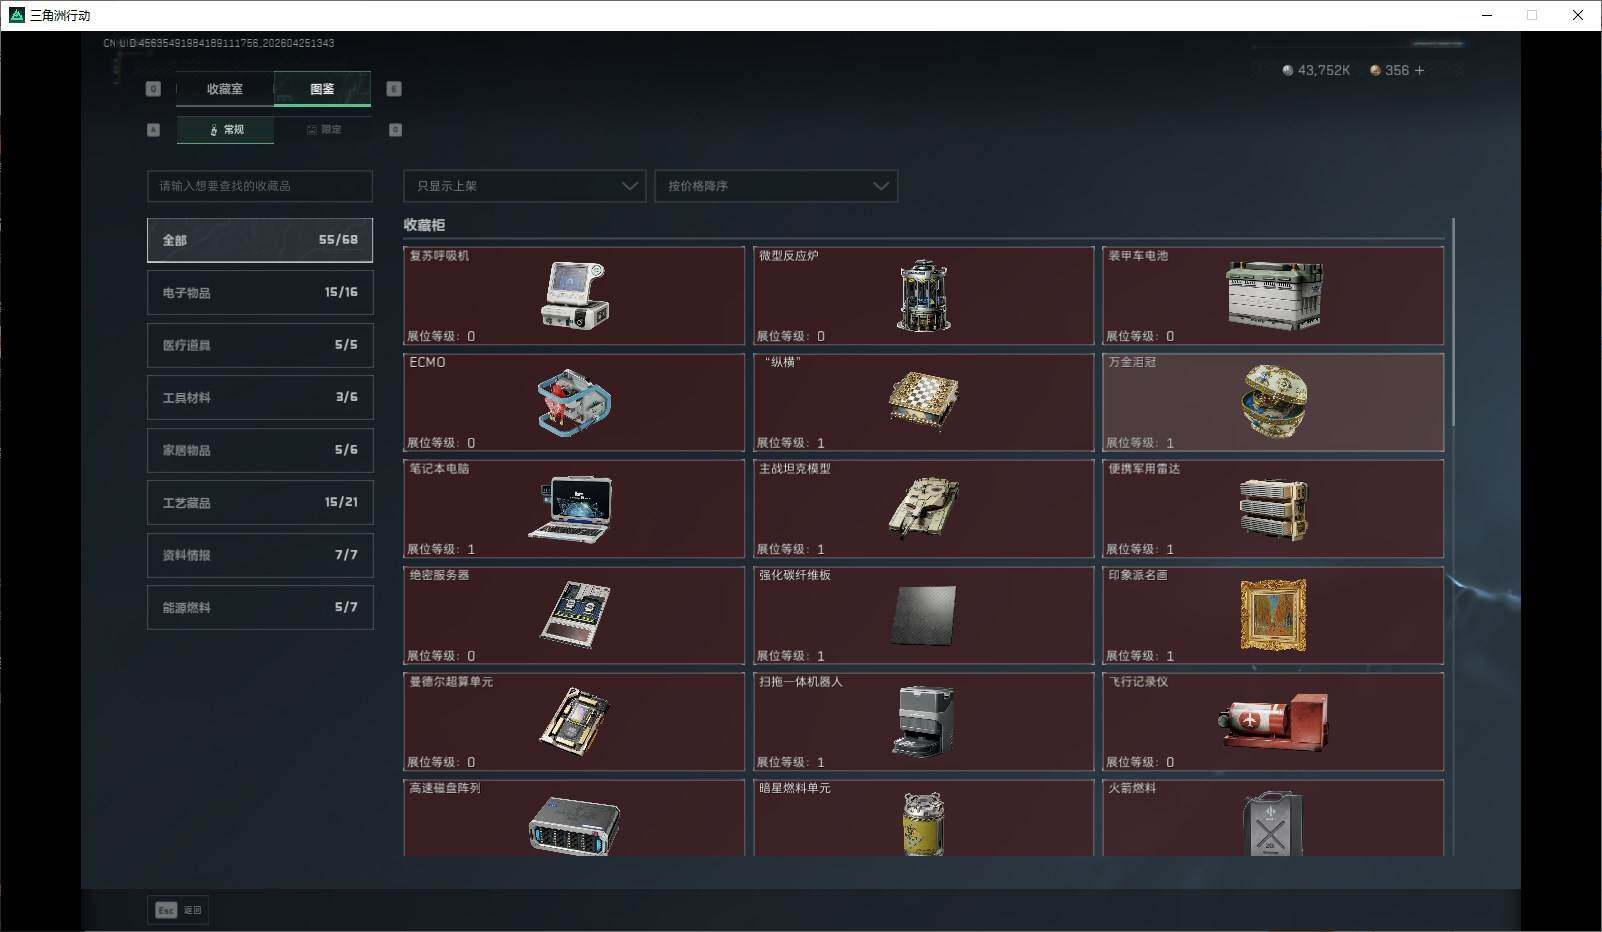Click the 主战坦克模型 tank icon

click(x=923, y=508)
